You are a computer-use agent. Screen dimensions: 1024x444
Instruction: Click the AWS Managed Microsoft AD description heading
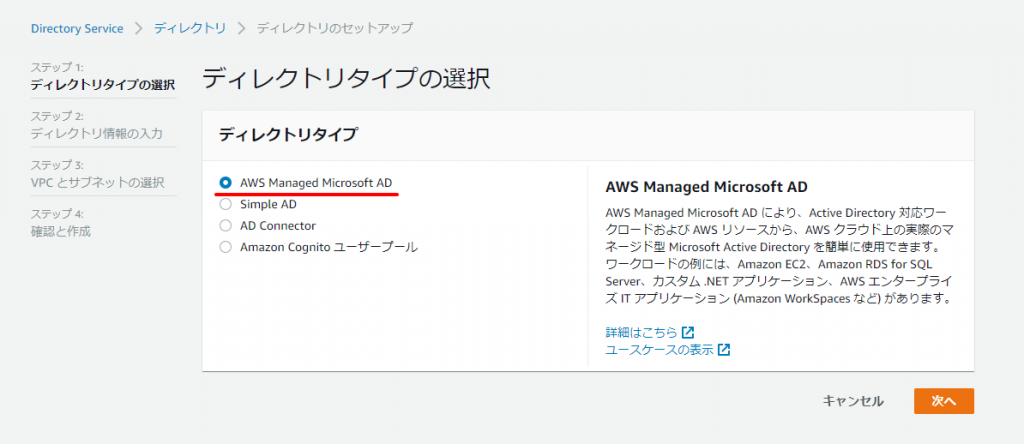click(x=707, y=187)
